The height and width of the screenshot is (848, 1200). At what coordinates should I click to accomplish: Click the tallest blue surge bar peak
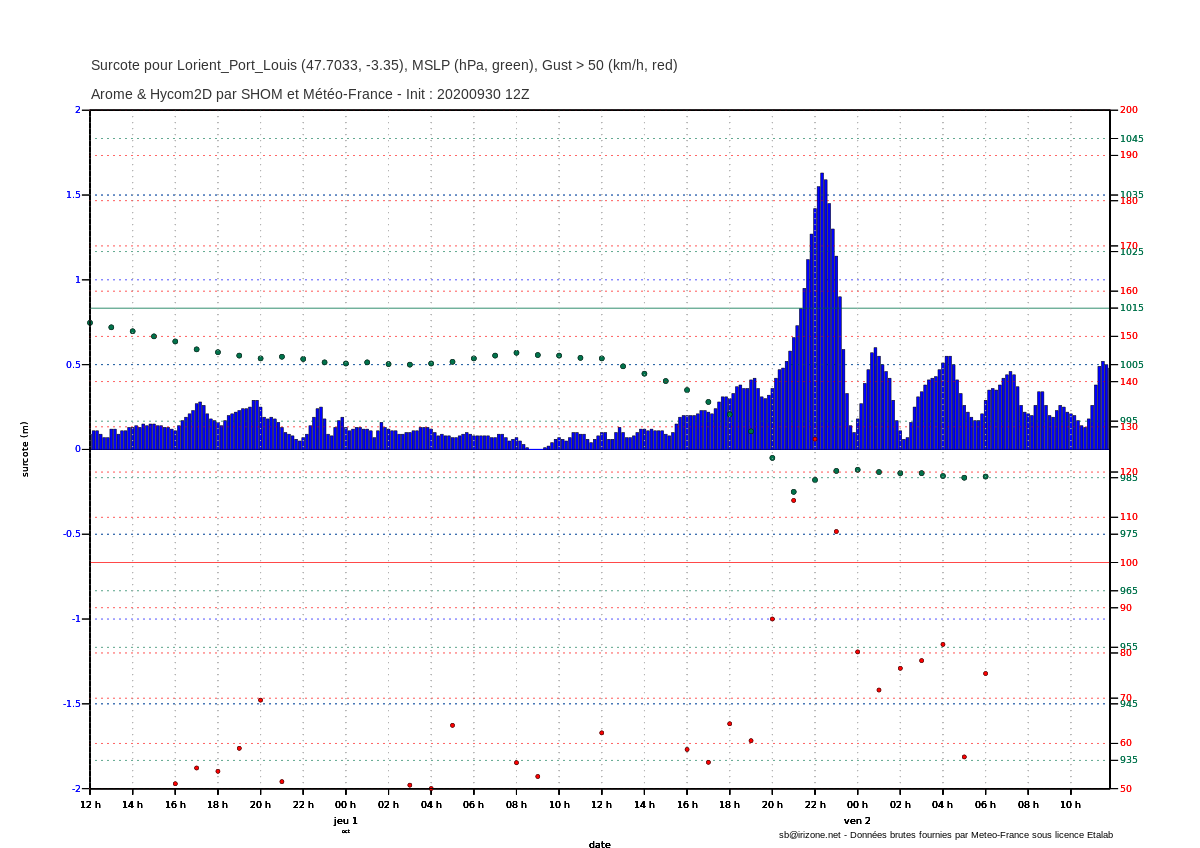822,176
